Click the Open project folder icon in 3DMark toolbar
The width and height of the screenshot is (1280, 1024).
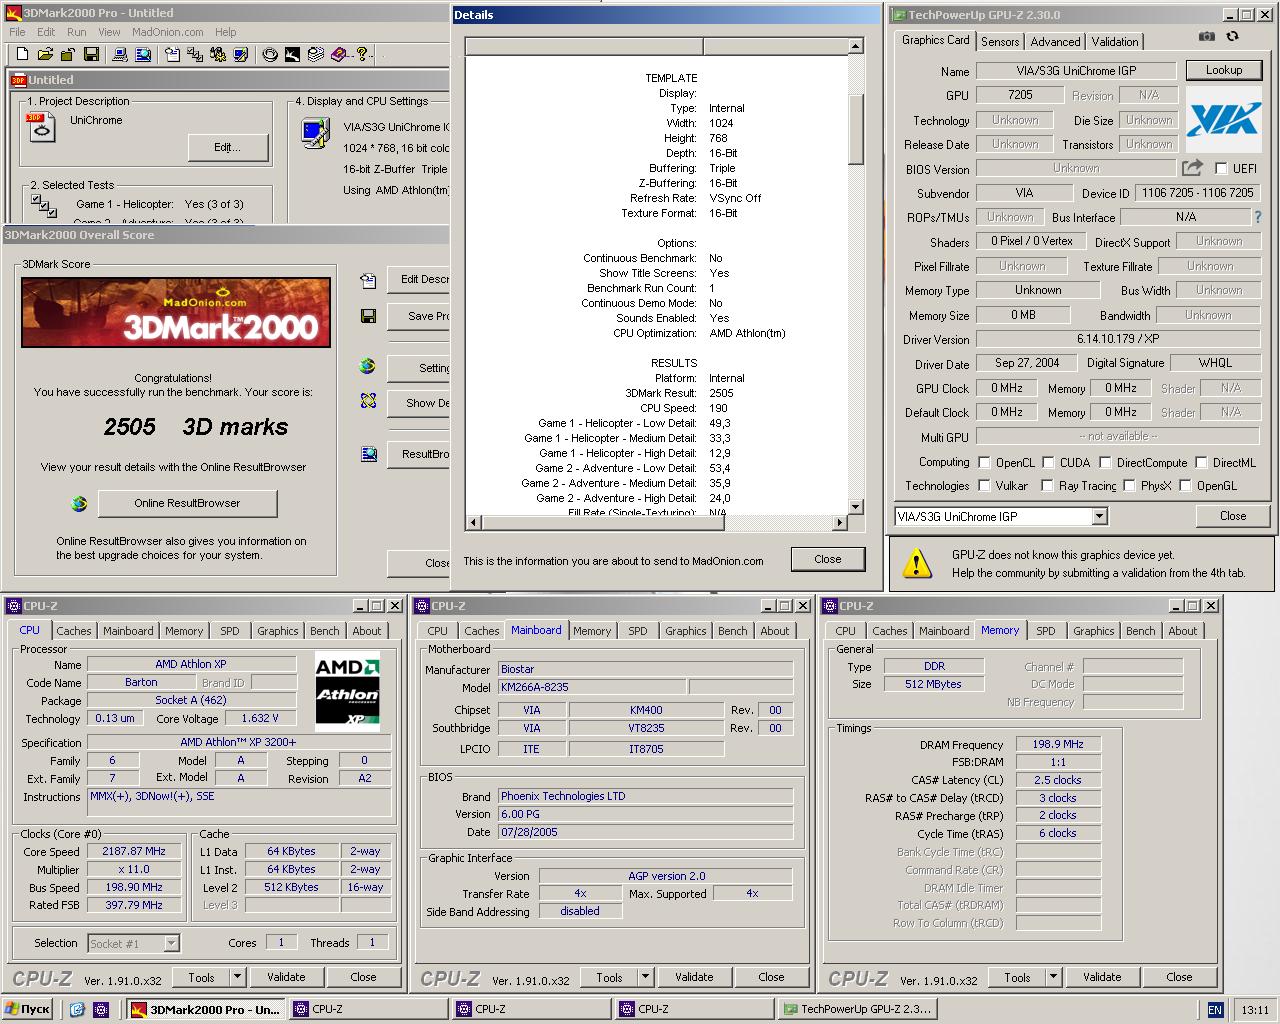point(45,54)
